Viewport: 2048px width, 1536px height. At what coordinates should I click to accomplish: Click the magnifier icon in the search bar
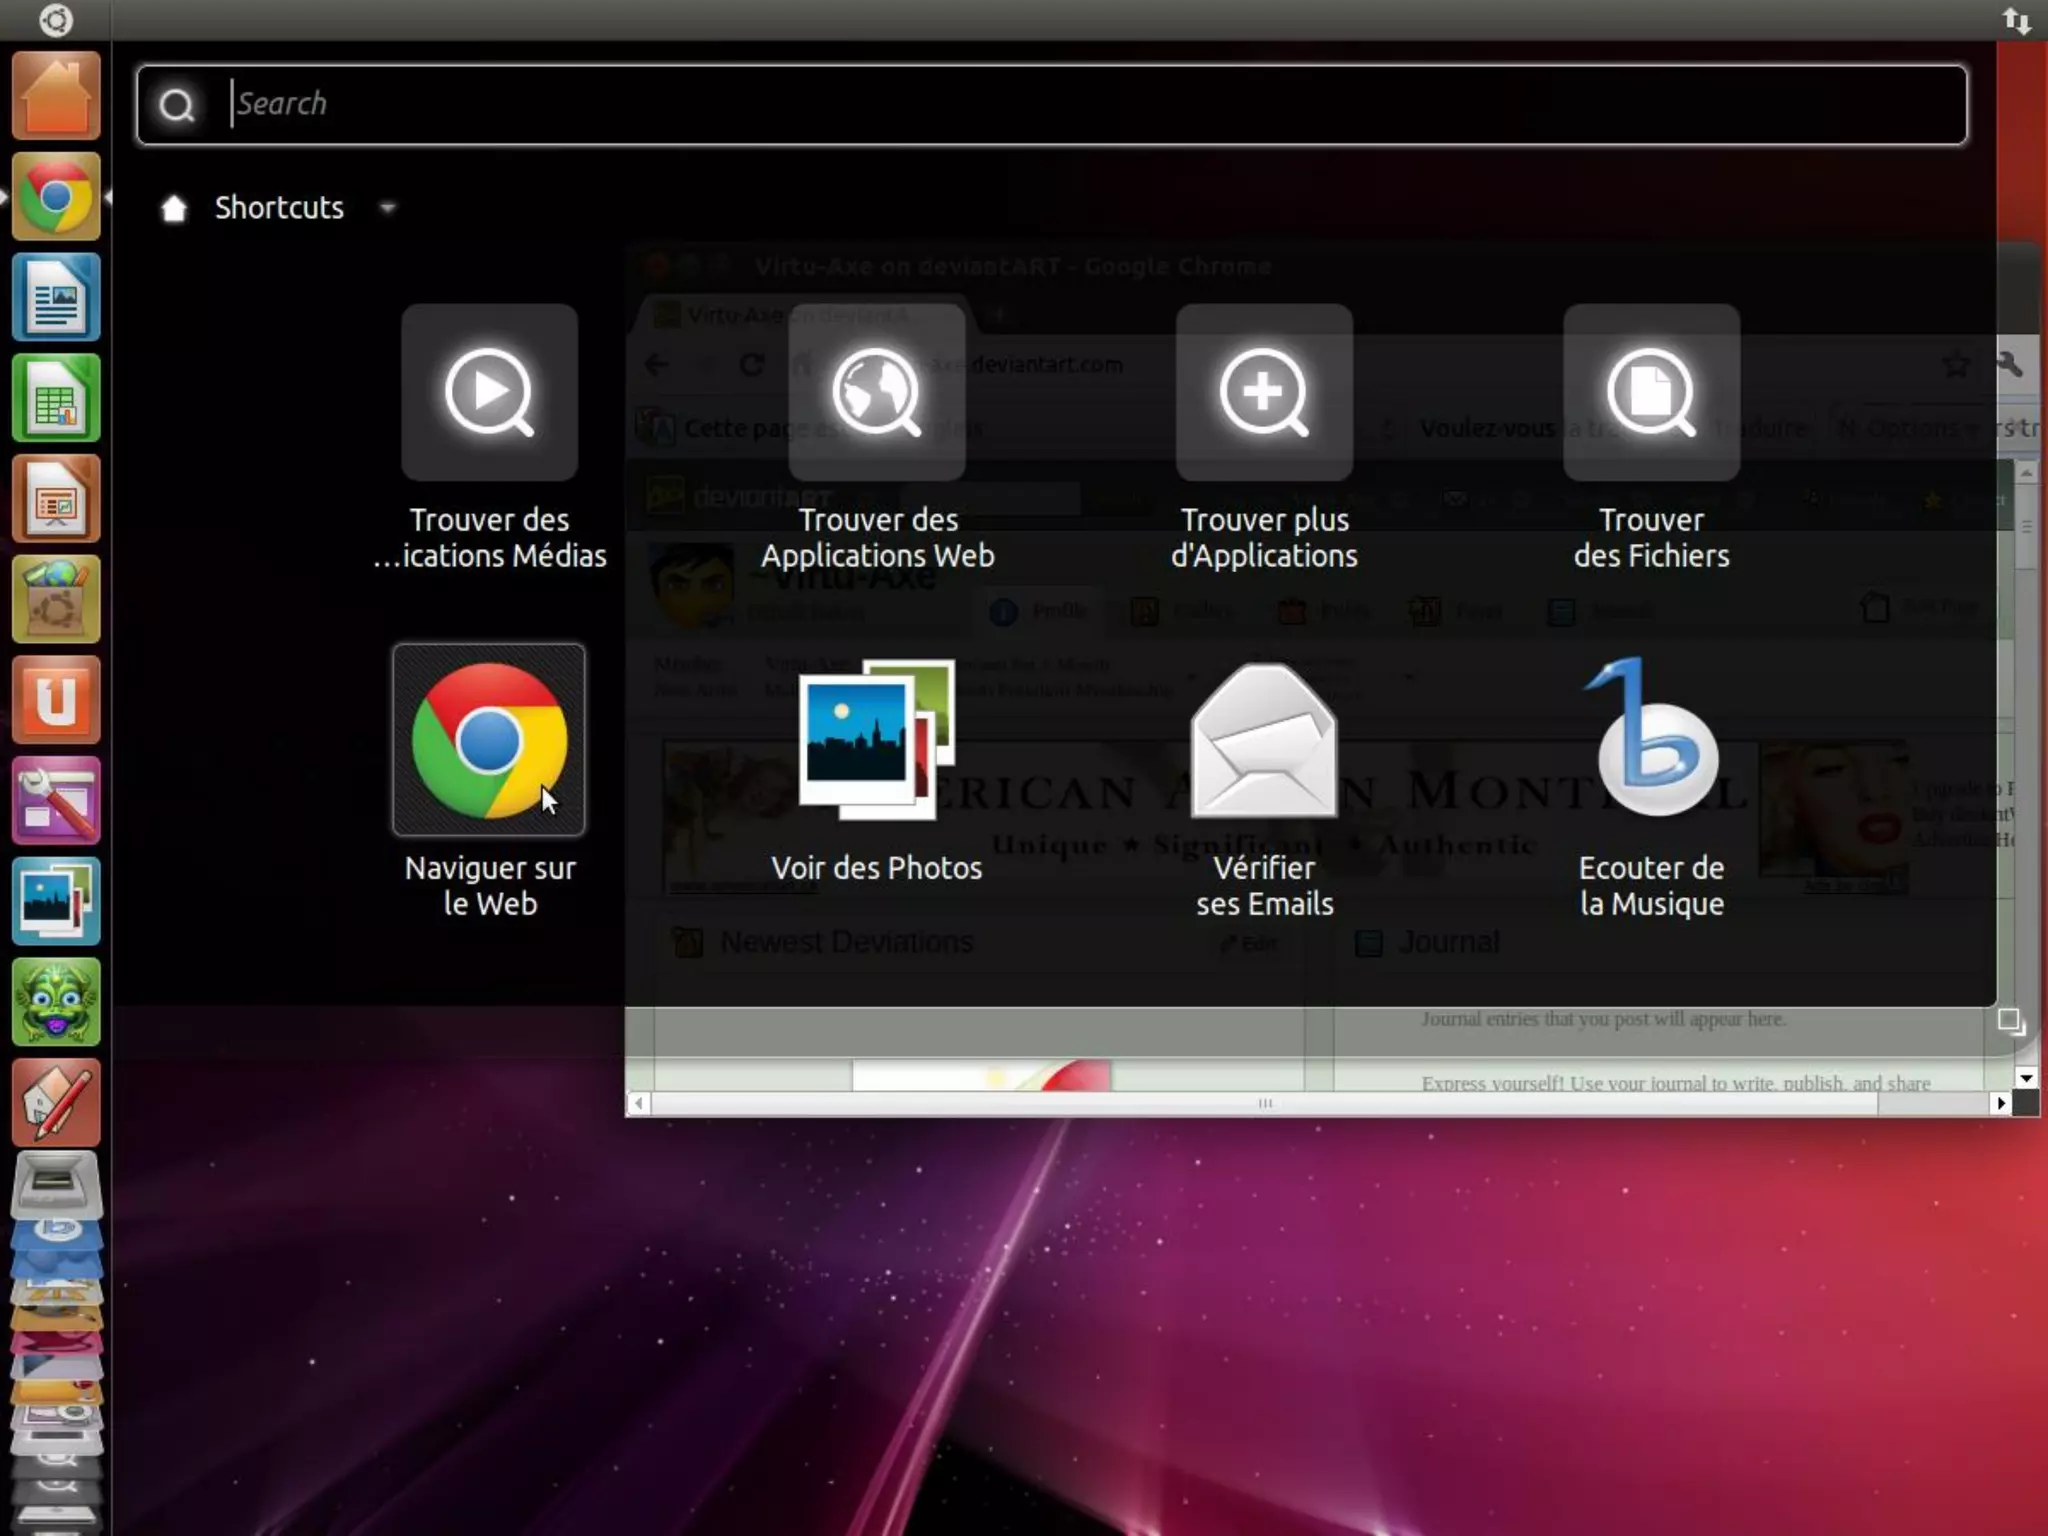coord(177,105)
